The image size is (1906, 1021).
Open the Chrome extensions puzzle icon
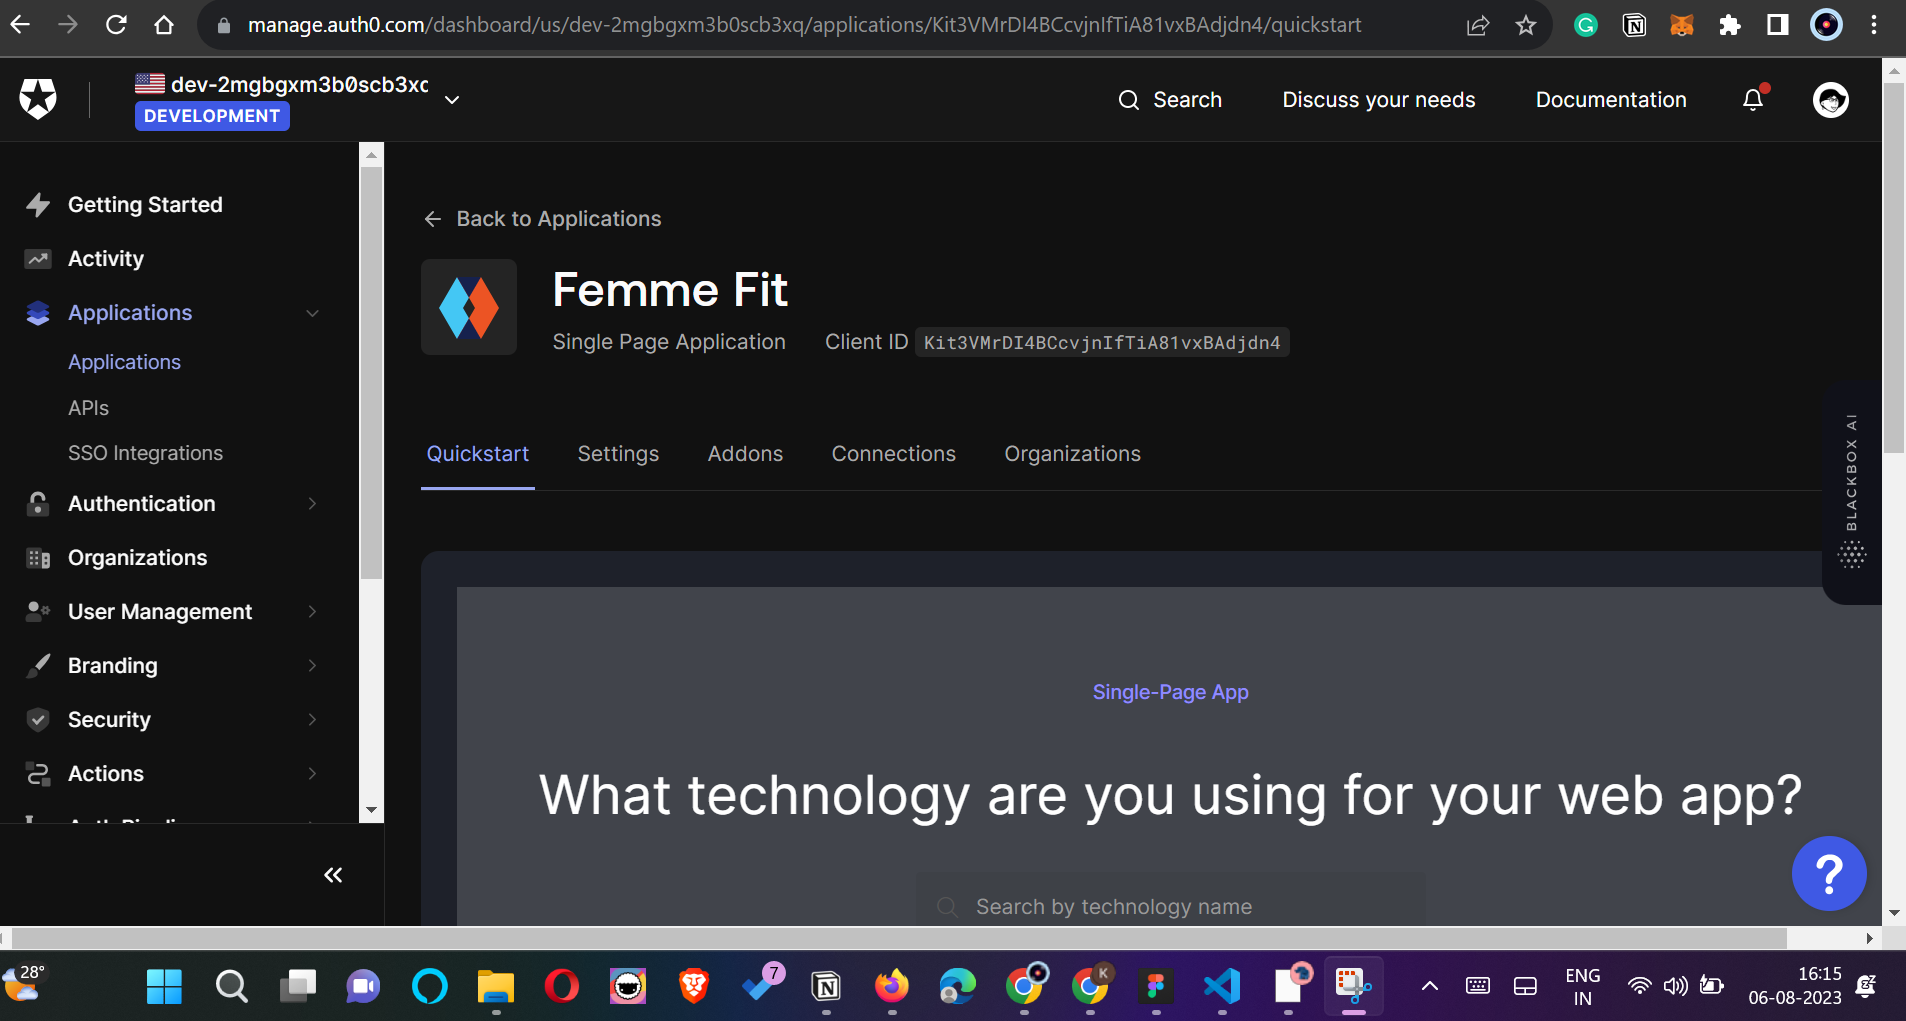pyautogui.click(x=1730, y=25)
